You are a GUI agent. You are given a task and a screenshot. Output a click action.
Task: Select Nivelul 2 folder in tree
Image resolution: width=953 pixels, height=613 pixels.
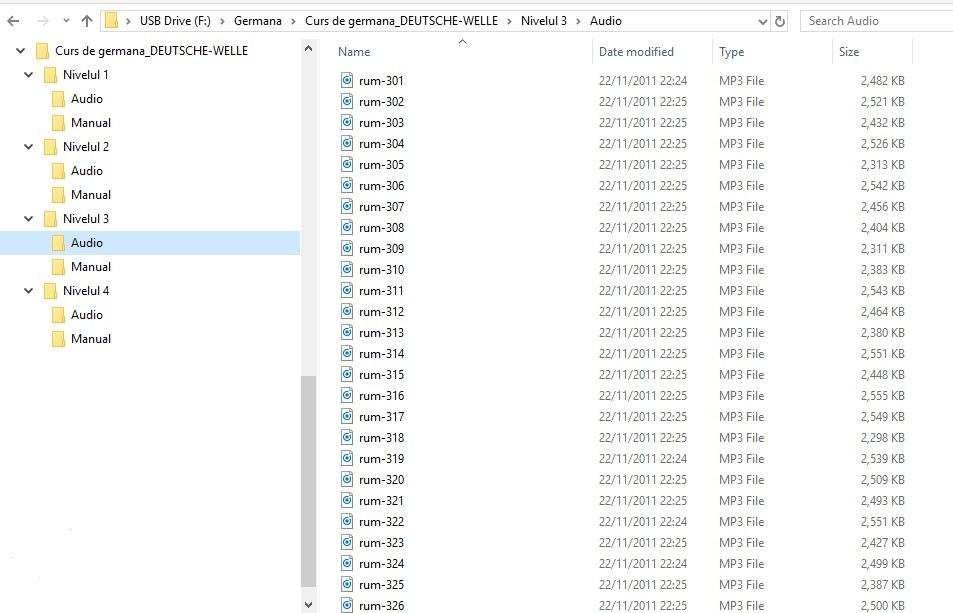click(x=86, y=146)
